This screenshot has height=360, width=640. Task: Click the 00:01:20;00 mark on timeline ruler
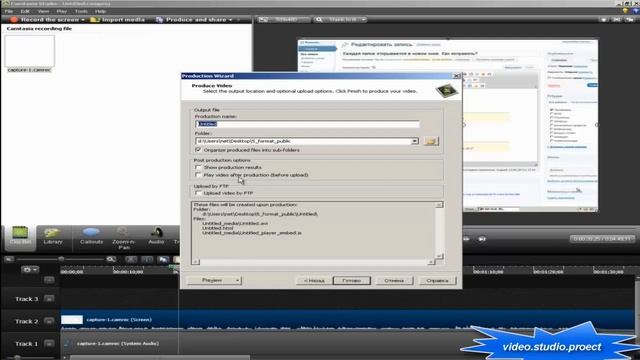tap(548, 271)
